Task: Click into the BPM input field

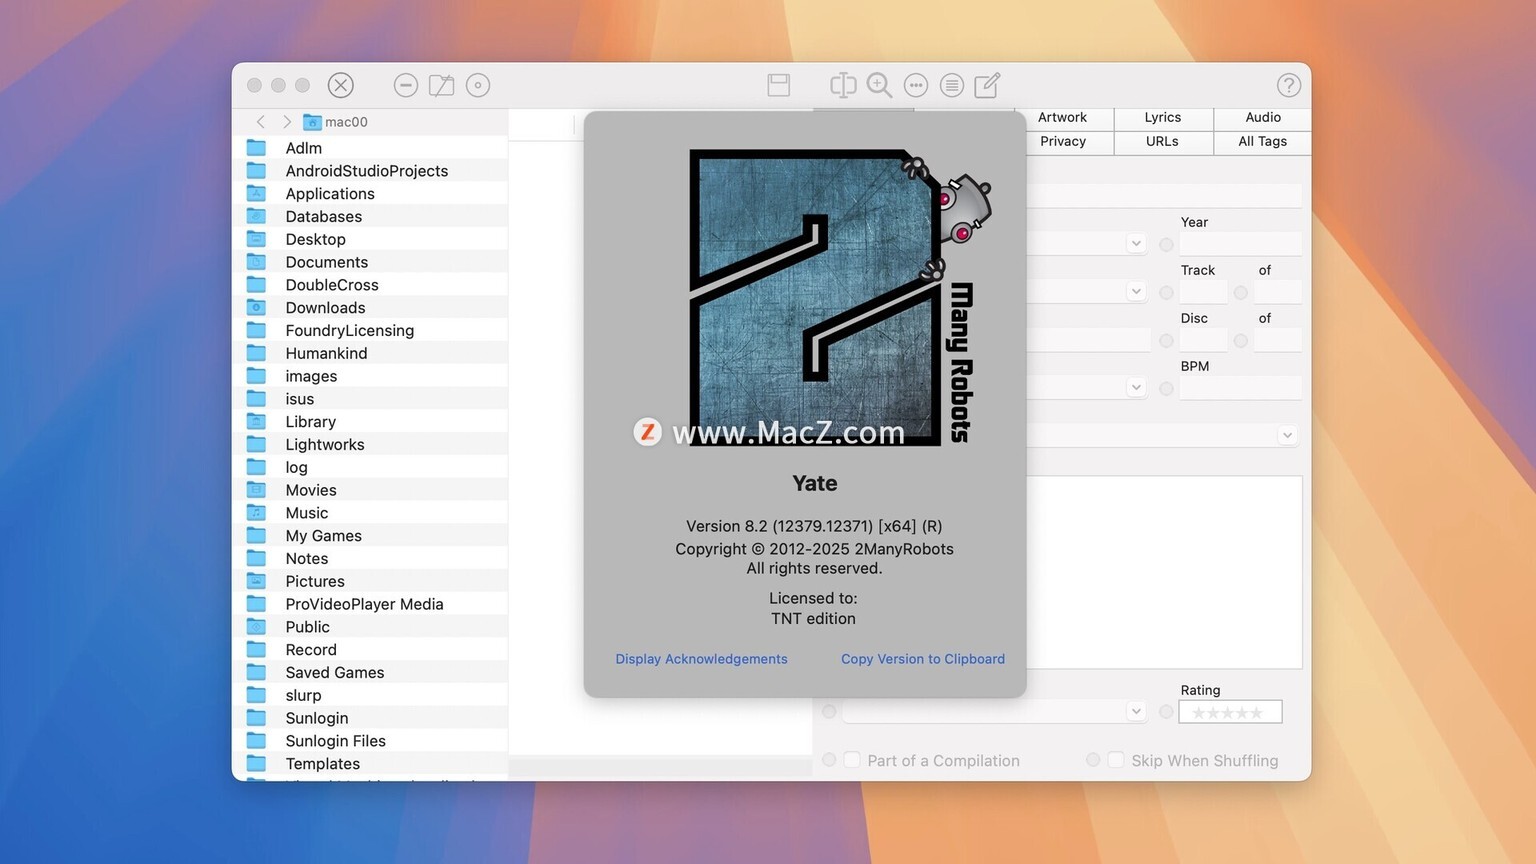Action: coord(1240,388)
